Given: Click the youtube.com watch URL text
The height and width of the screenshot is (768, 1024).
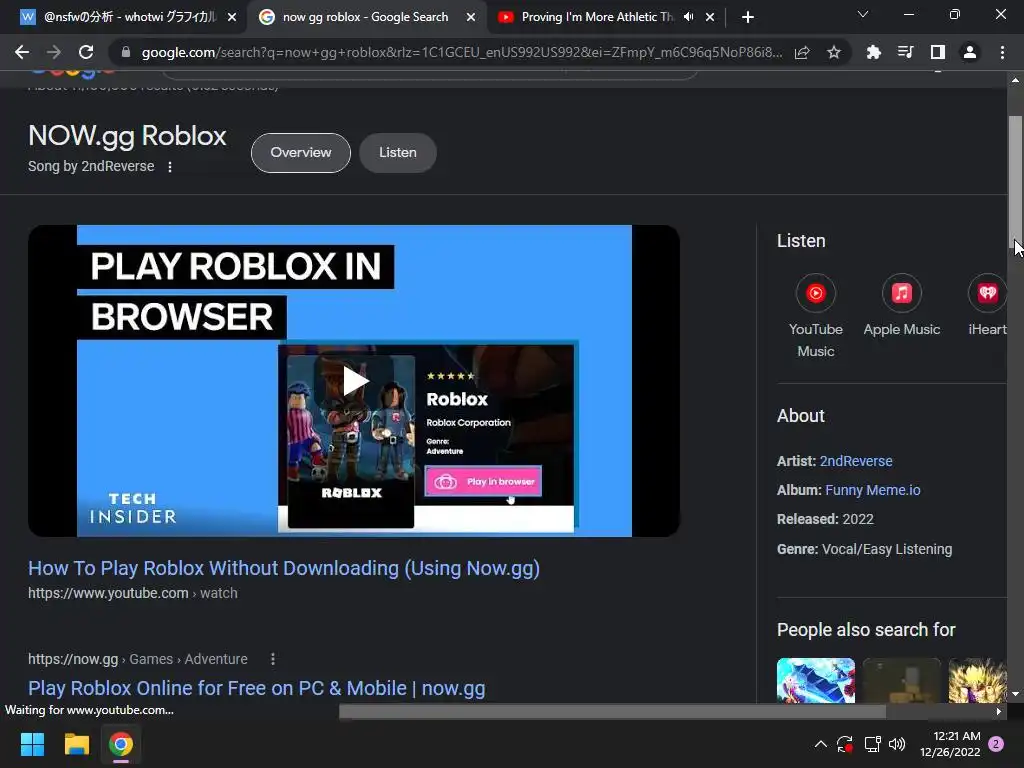Looking at the screenshot, I should pos(133,593).
